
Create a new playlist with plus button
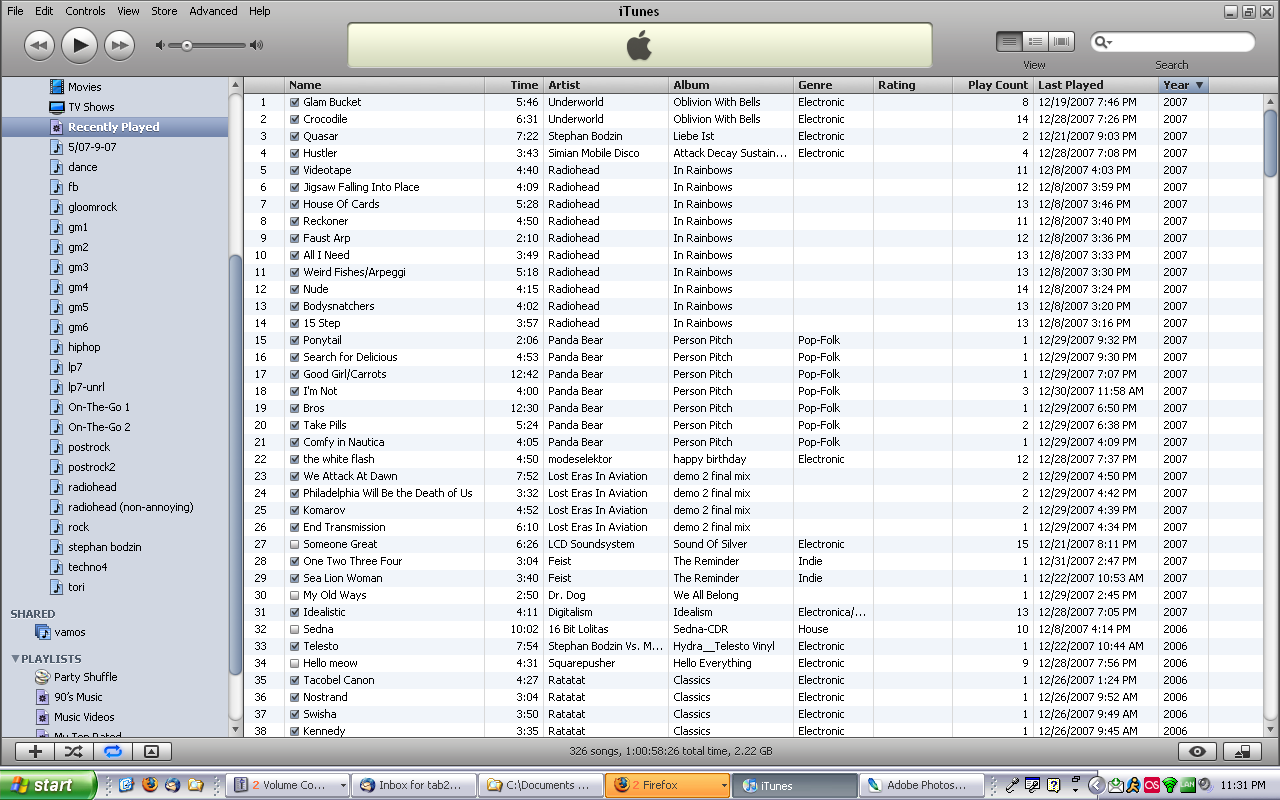click(x=35, y=751)
